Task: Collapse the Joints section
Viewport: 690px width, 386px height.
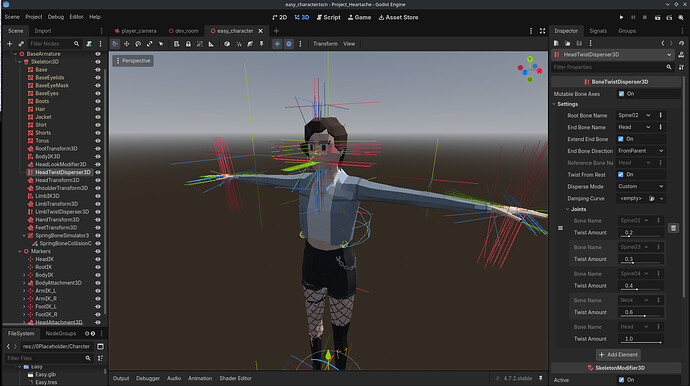Action: pyautogui.click(x=567, y=210)
